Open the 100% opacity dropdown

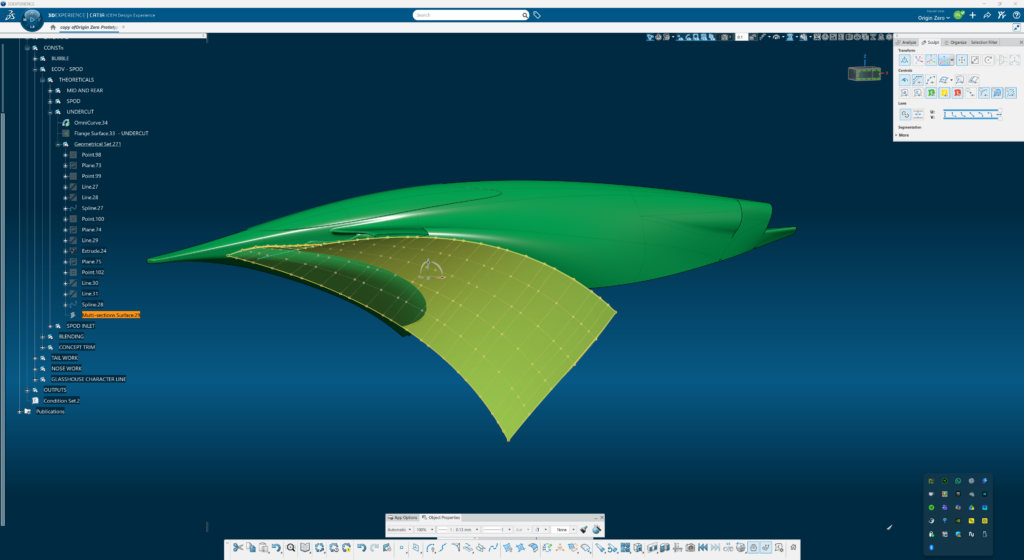424,529
